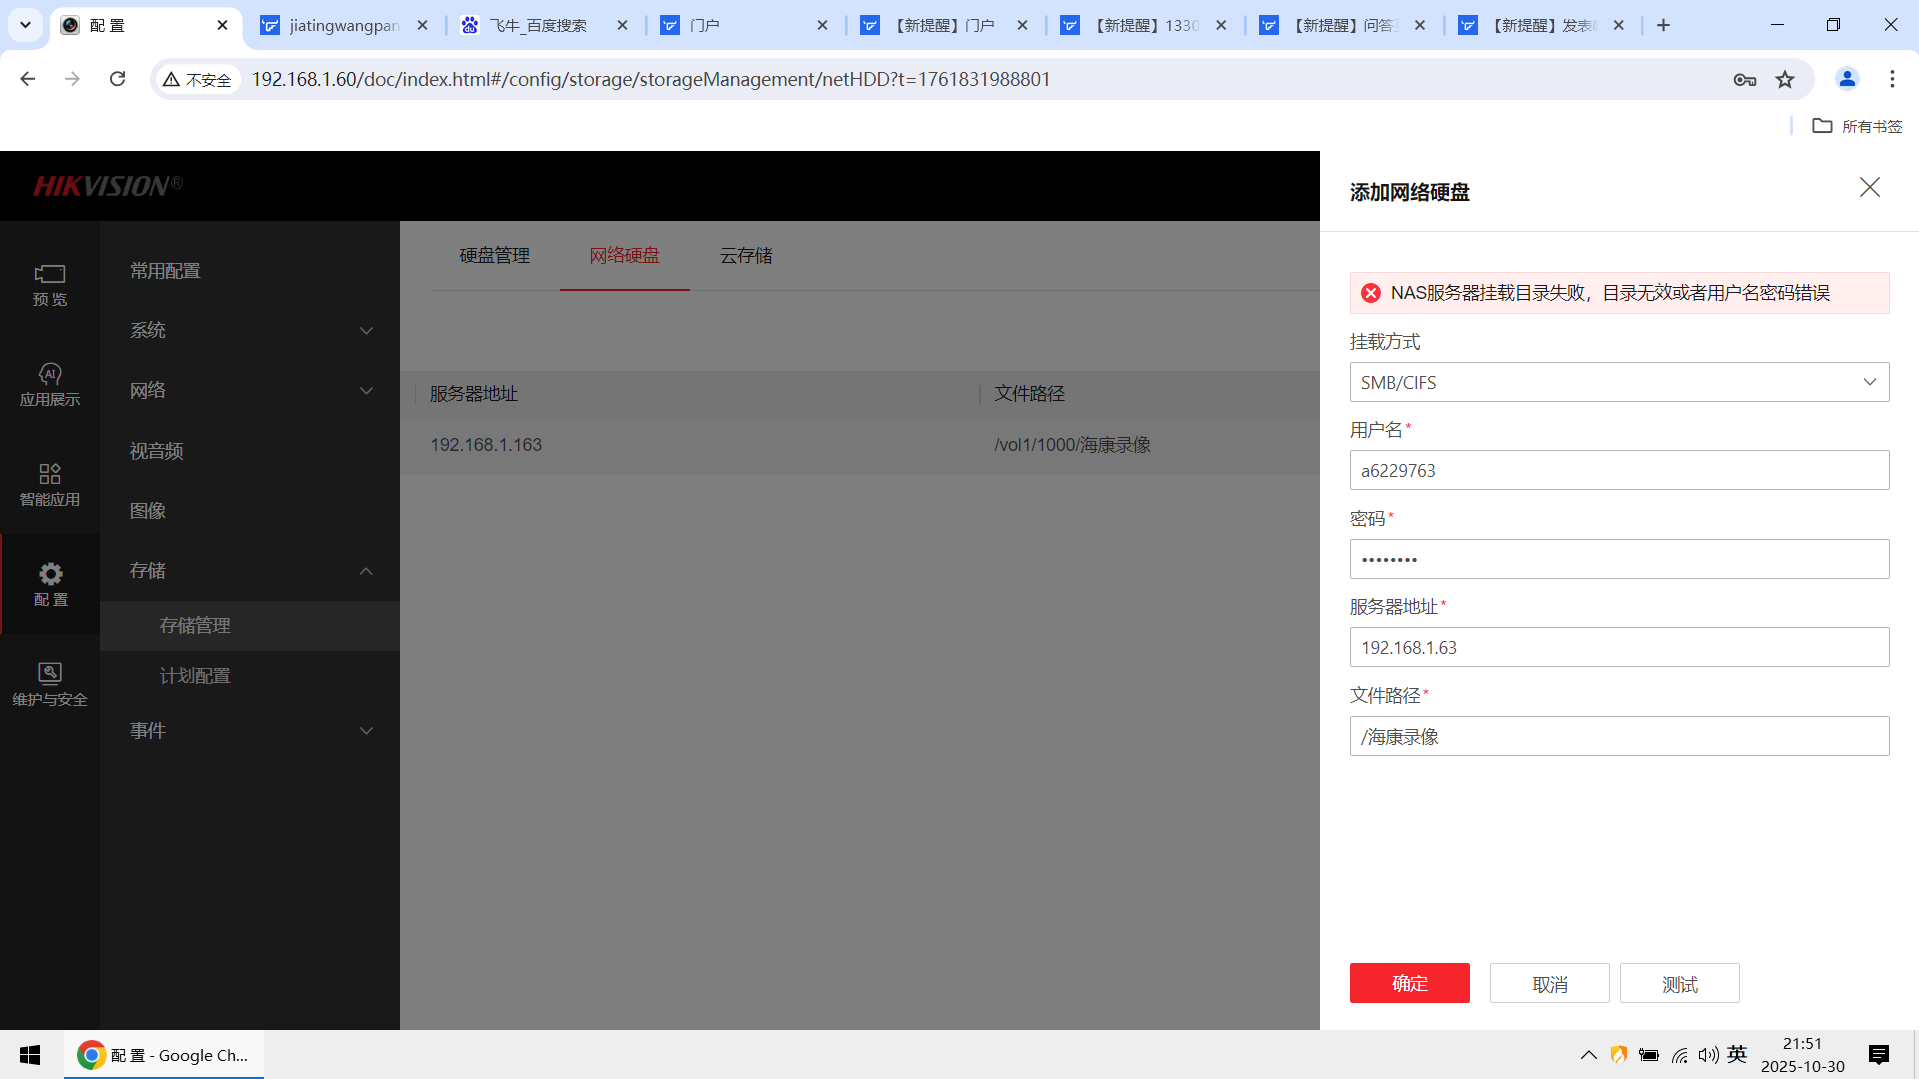Open 维护与安全 in the sidebar
This screenshot has width=1919, height=1079.
point(50,683)
